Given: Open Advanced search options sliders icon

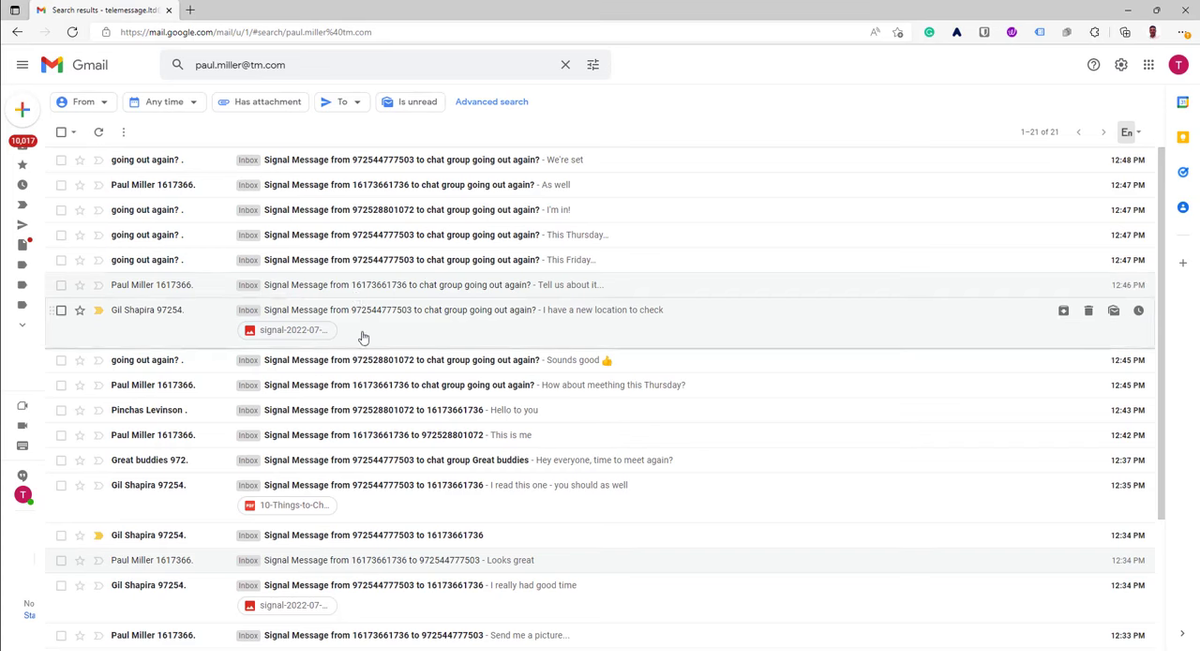Looking at the screenshot, I should [x=593, y=64].
